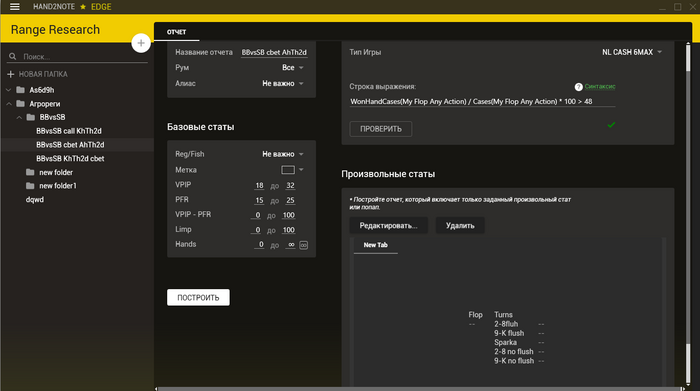Click НОВАЯ ПАПКА to create folder
The width and height of the screenshot is (700, 391).
point(43,74)
